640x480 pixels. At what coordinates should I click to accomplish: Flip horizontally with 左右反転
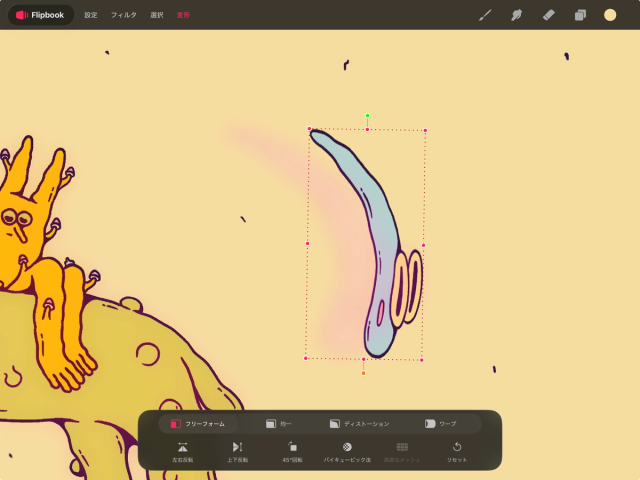coord(182,451)
